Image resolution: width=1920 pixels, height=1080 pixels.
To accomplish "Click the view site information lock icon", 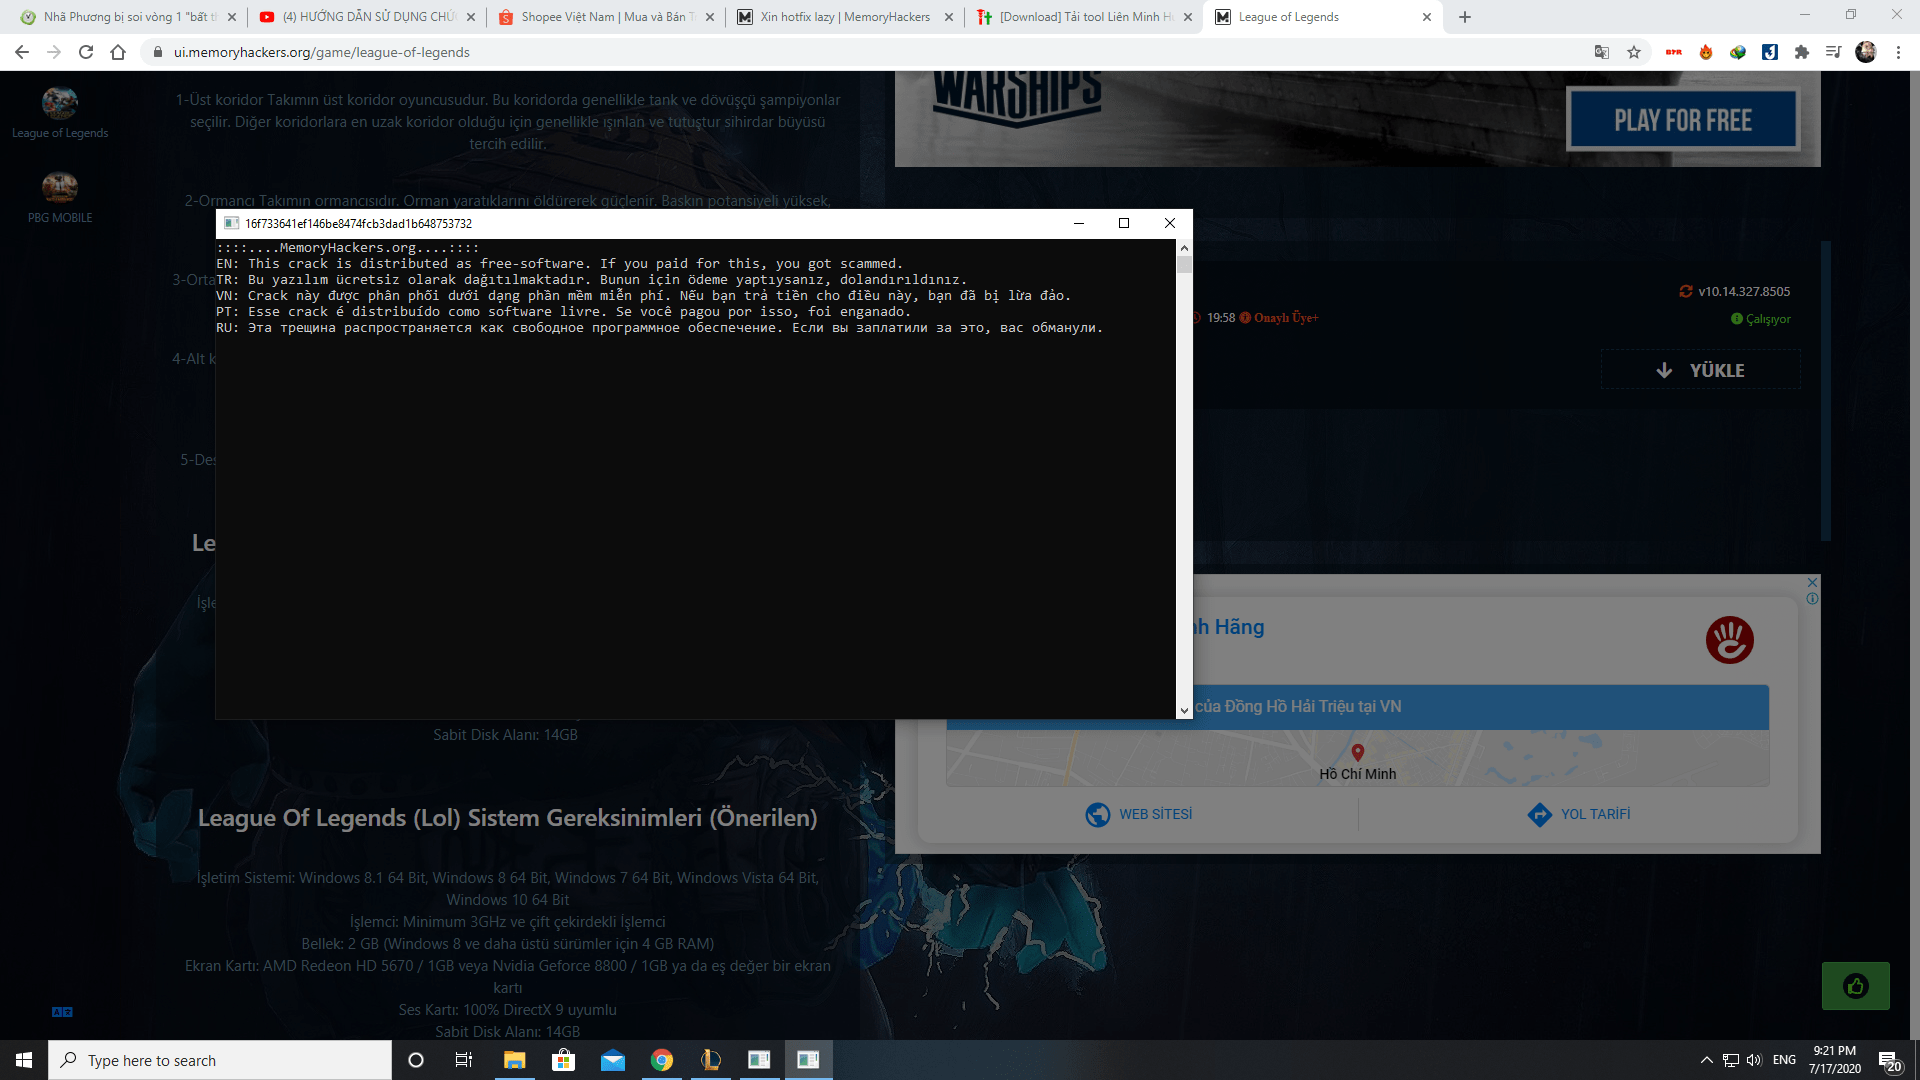I will pyautogui.click(x=157, y=52).
